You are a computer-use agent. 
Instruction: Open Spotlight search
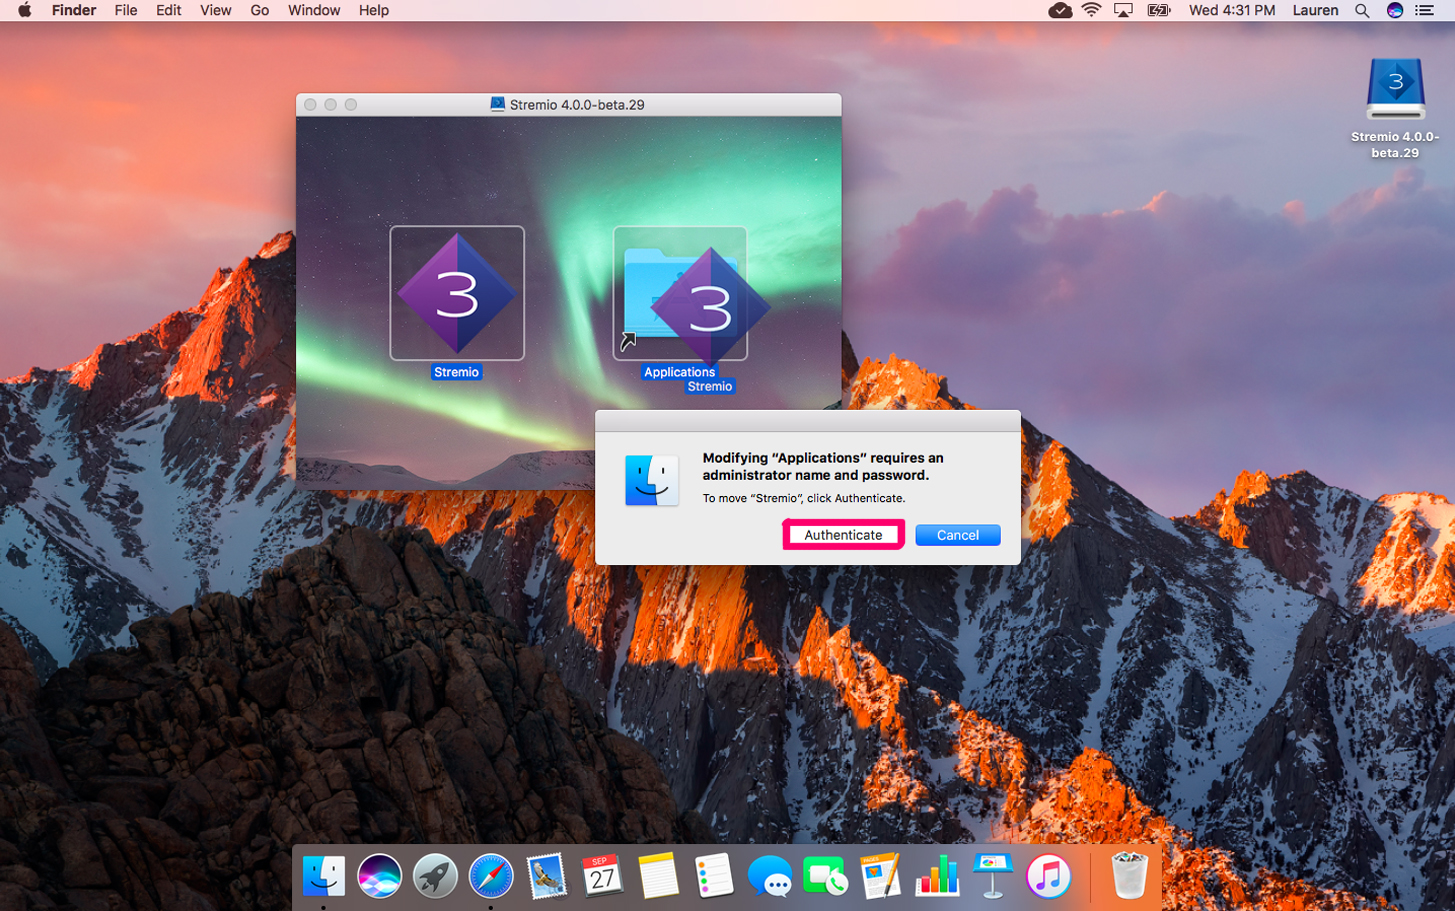[x=1362, y=10]
